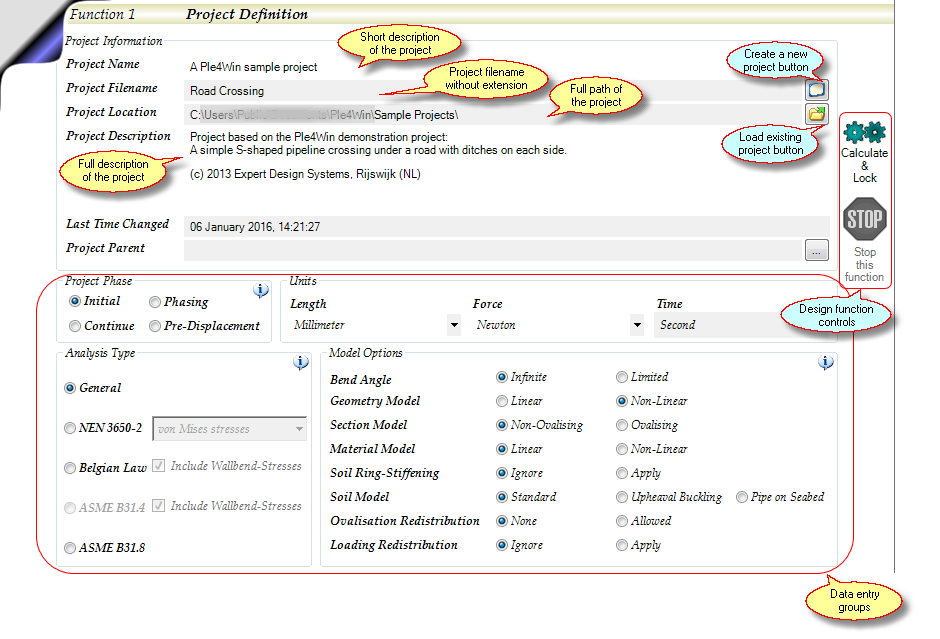Click the Project Filename field
The height and width of the screenshot is (639, 940).
click(495, 91)
